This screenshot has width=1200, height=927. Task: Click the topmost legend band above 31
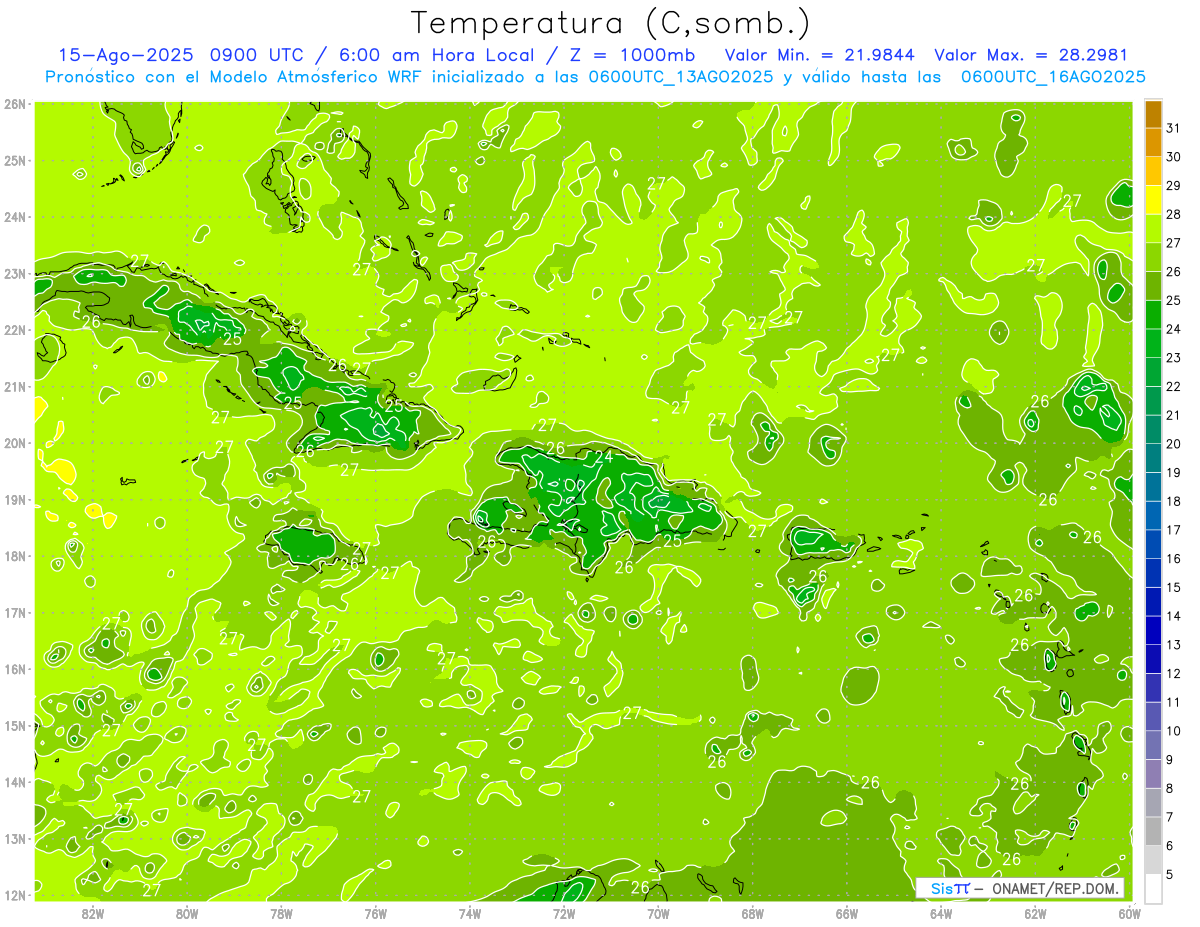(x=1153, y=115)
